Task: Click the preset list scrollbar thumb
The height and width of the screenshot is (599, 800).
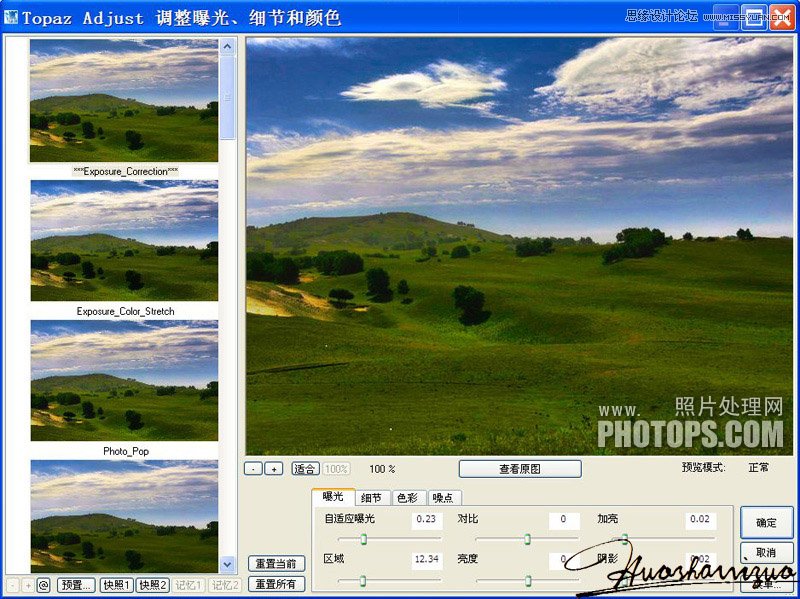Action: (228, 97)
